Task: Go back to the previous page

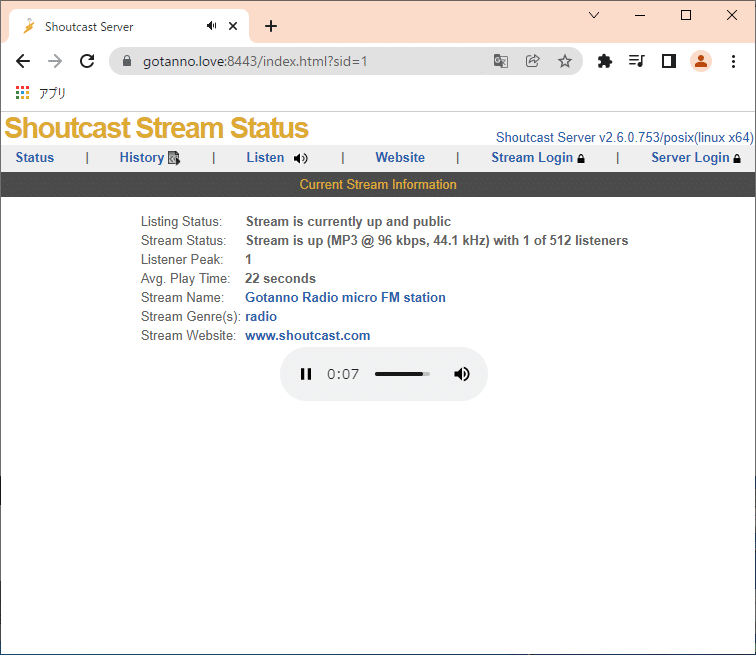Action: [x=23, y=61]
